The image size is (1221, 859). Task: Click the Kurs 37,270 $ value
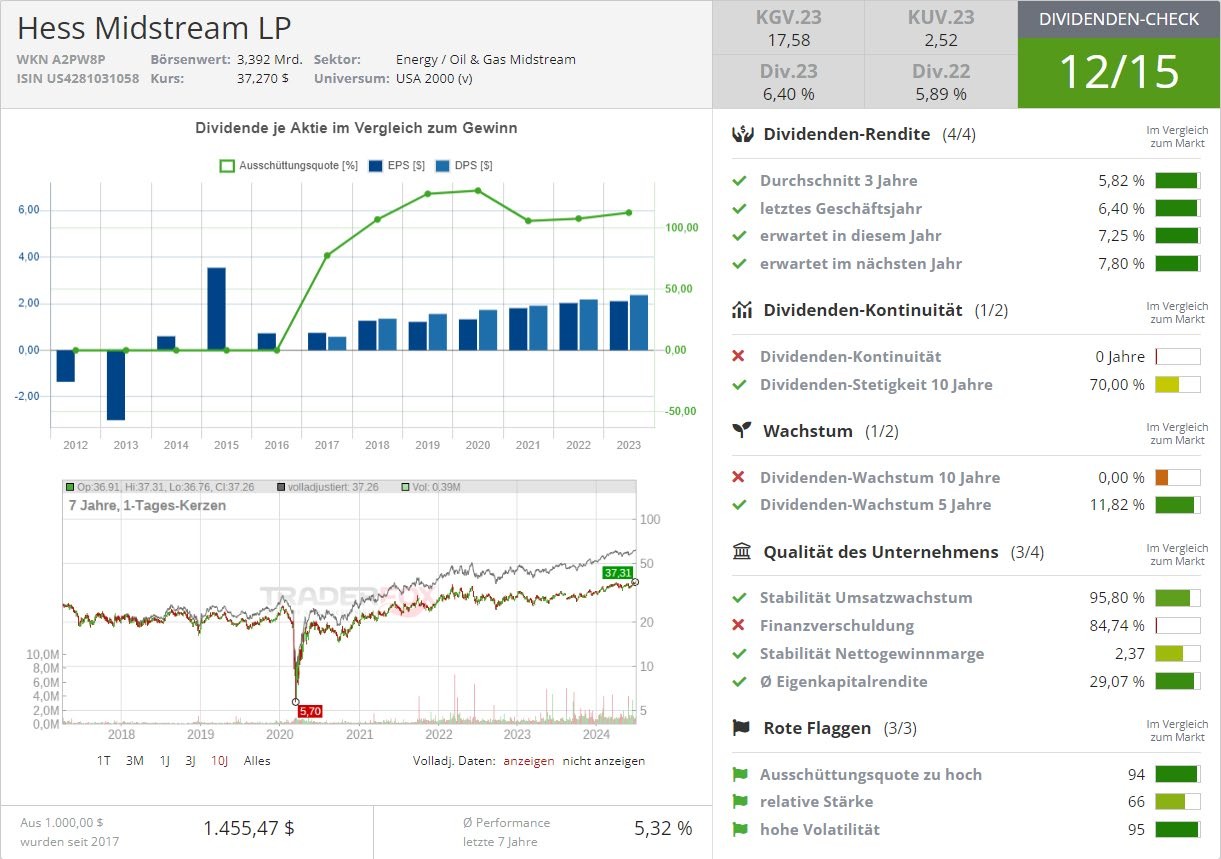[x=263, y=78]
